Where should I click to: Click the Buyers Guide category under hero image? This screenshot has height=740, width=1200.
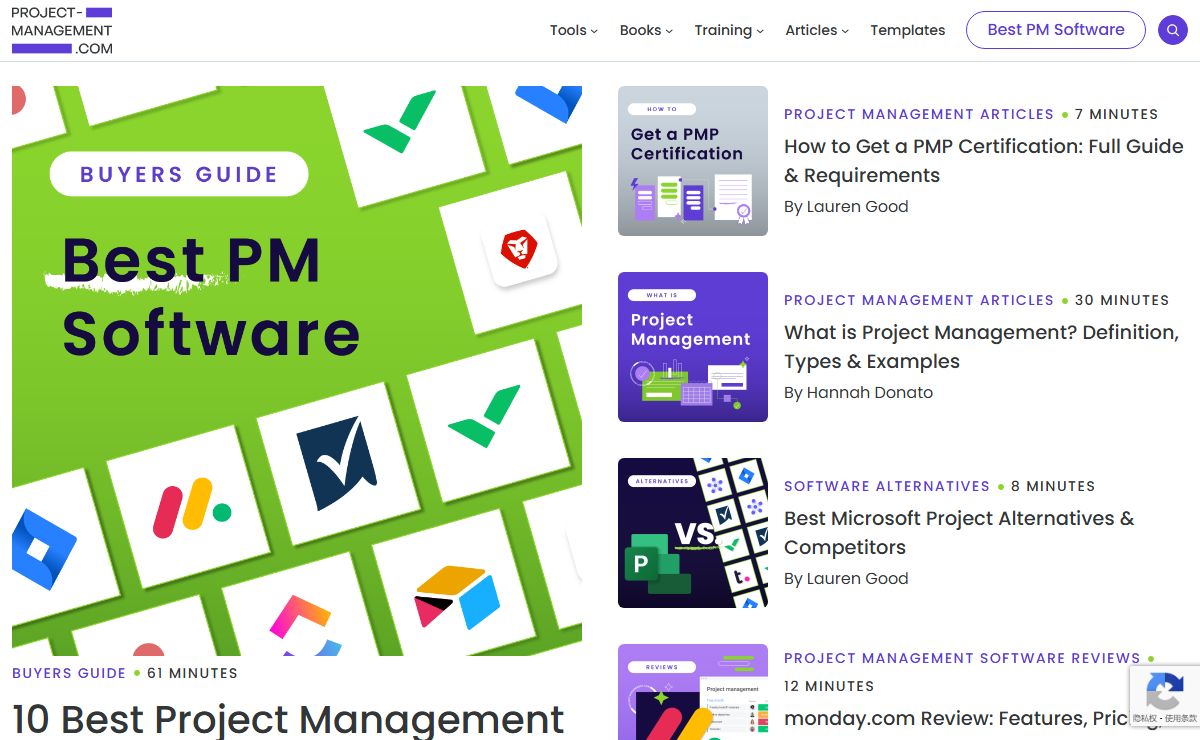[x=69, y=673]
